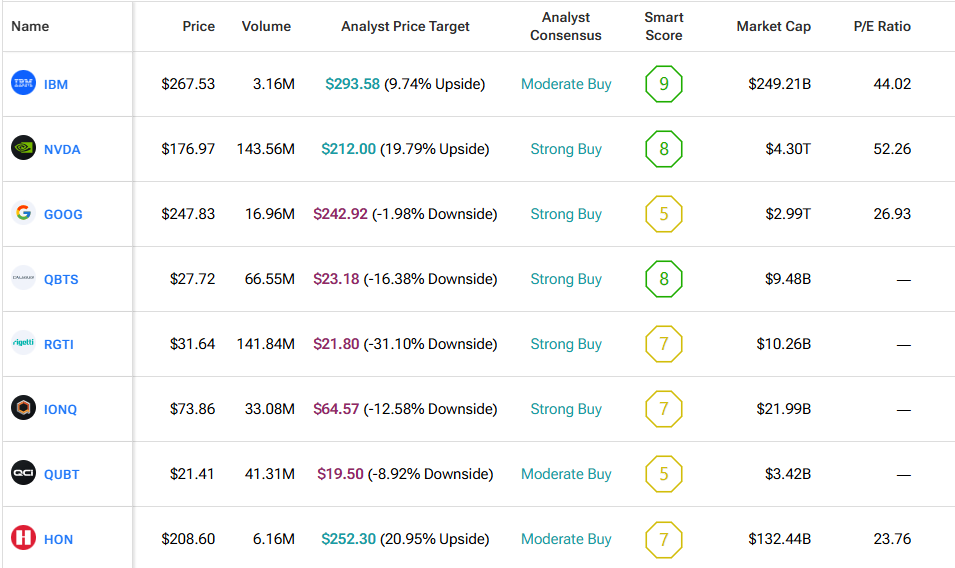Click RGTI's $21.80 price target
955x568 pixels.
tap(336, 344)
